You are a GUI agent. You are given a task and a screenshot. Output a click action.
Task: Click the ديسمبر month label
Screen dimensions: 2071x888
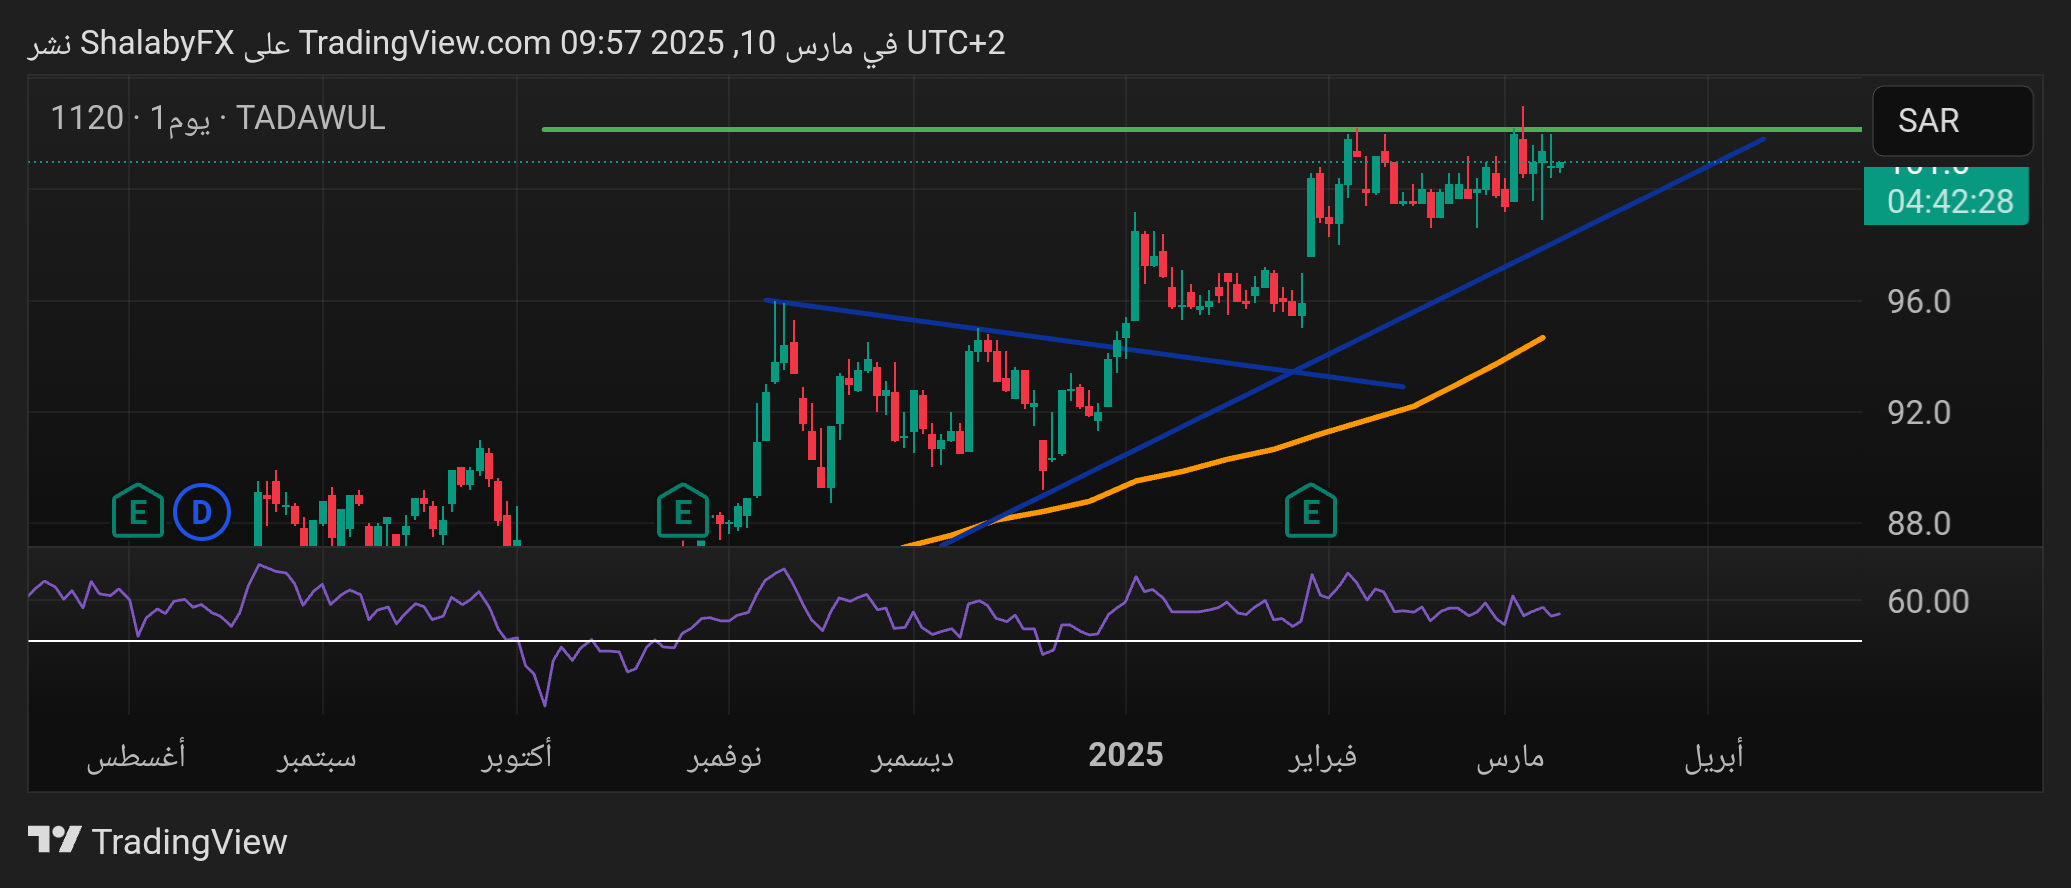point(912,756)
